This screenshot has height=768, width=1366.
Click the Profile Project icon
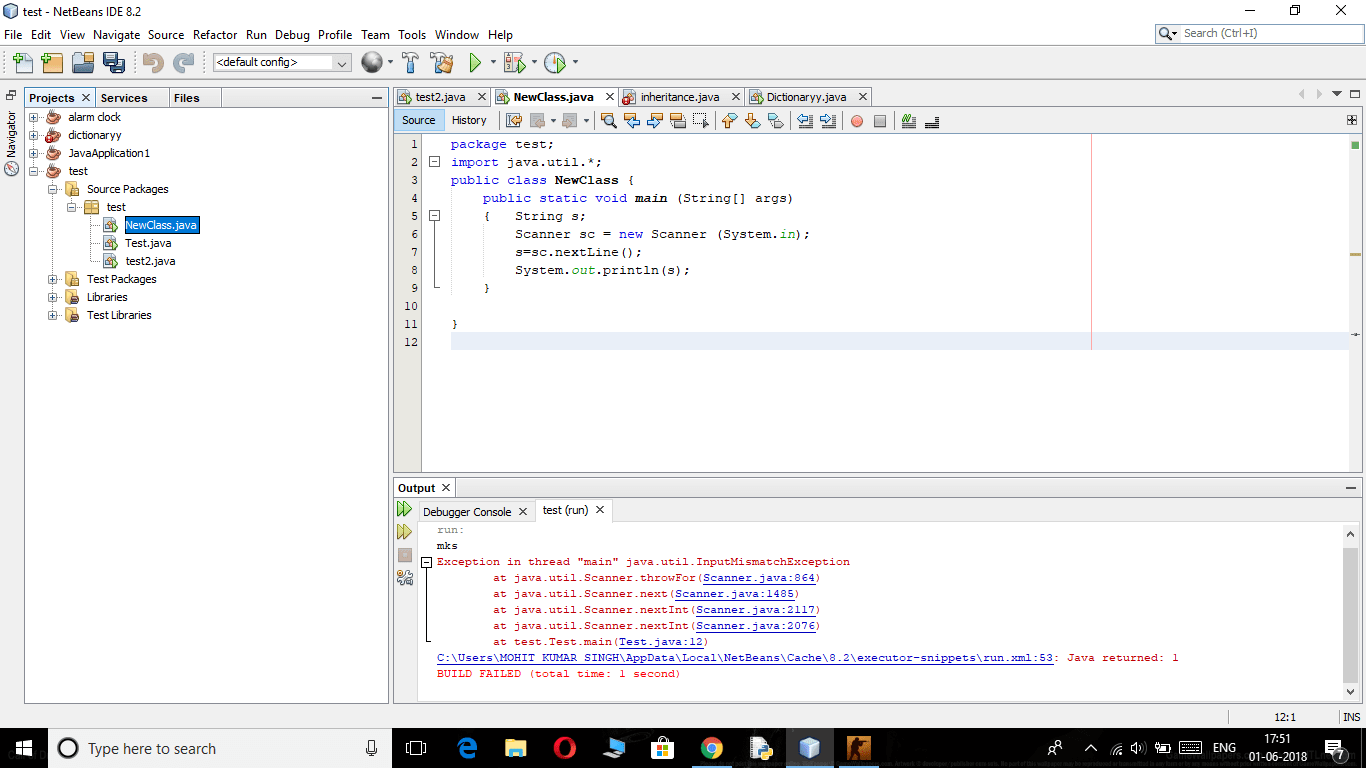[x=555, y=62]
